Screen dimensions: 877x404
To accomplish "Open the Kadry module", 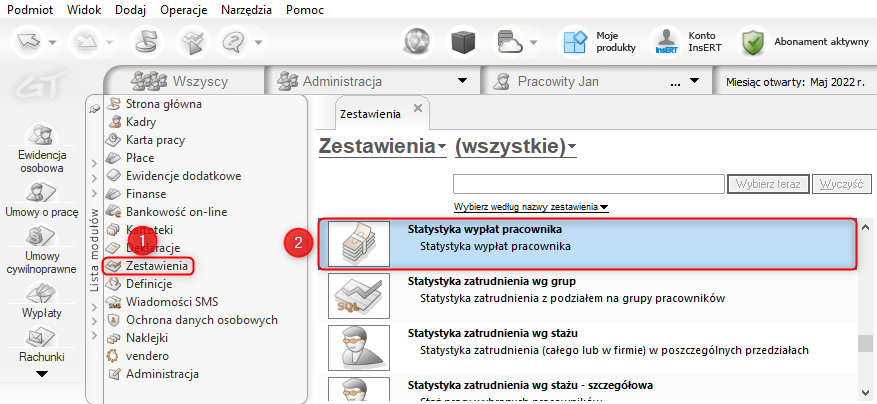I will tap(132, 122).
